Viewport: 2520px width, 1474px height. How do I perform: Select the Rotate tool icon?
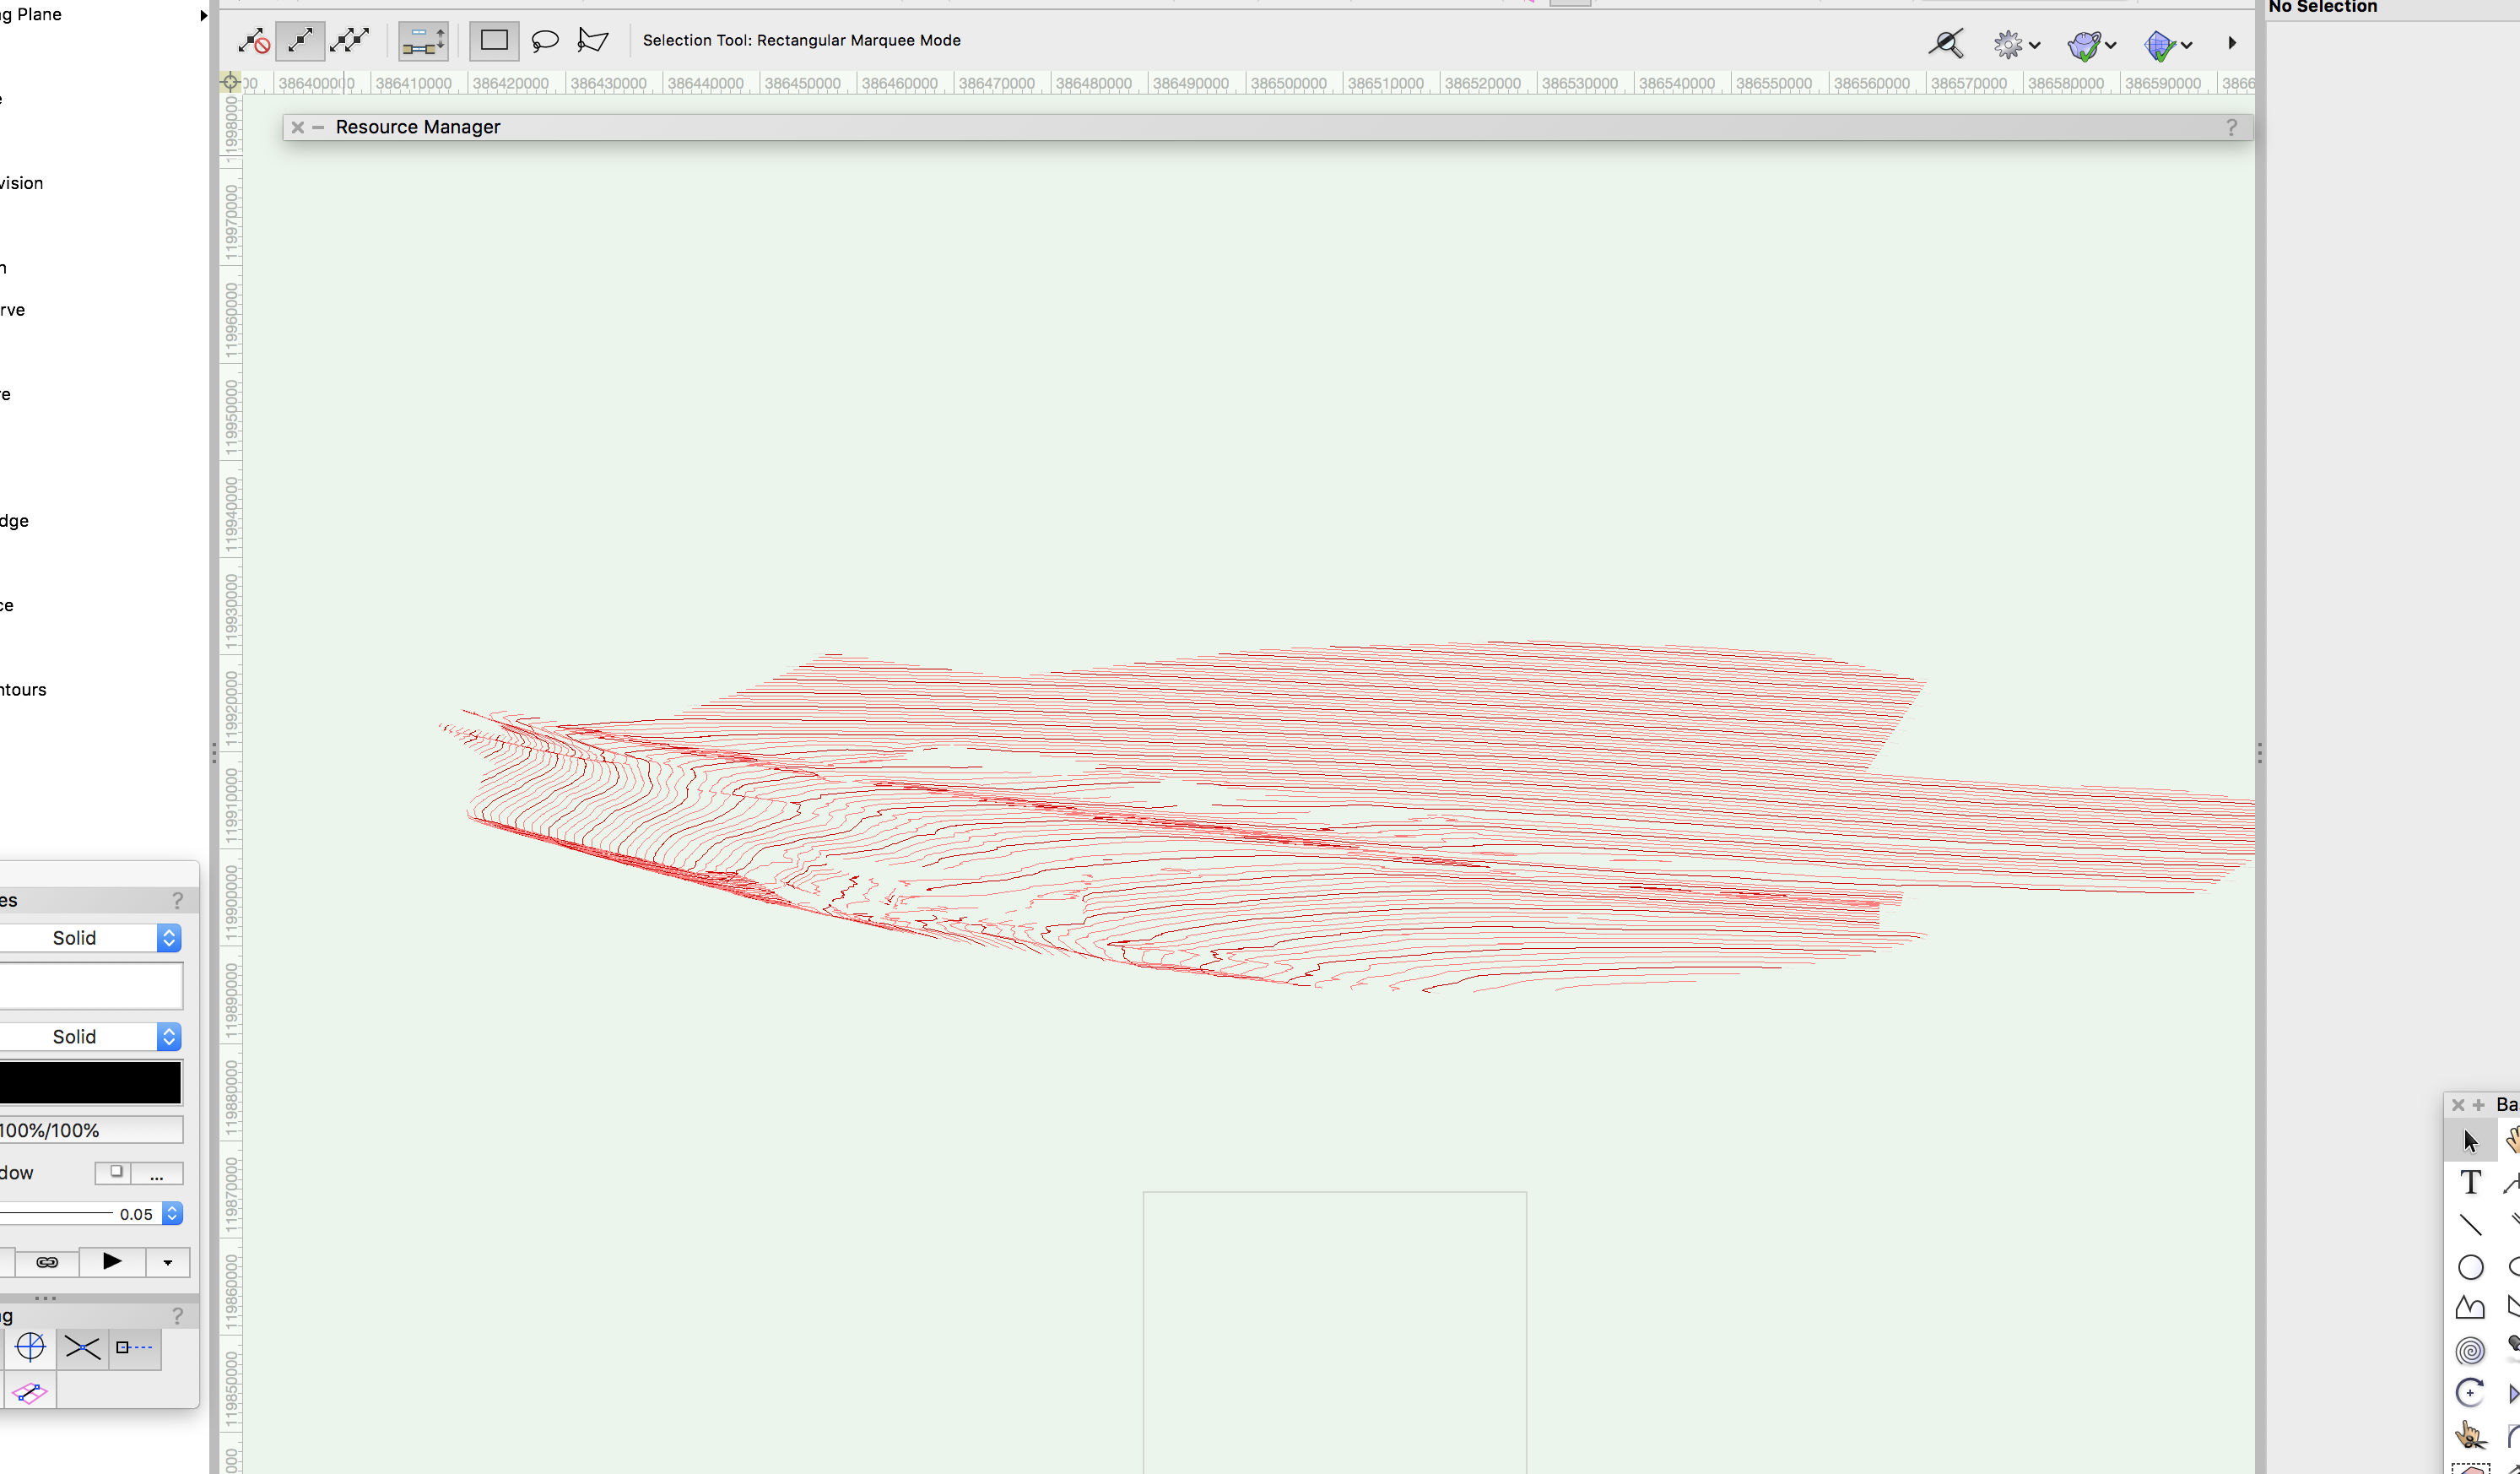click(x=2470, y=1393)
